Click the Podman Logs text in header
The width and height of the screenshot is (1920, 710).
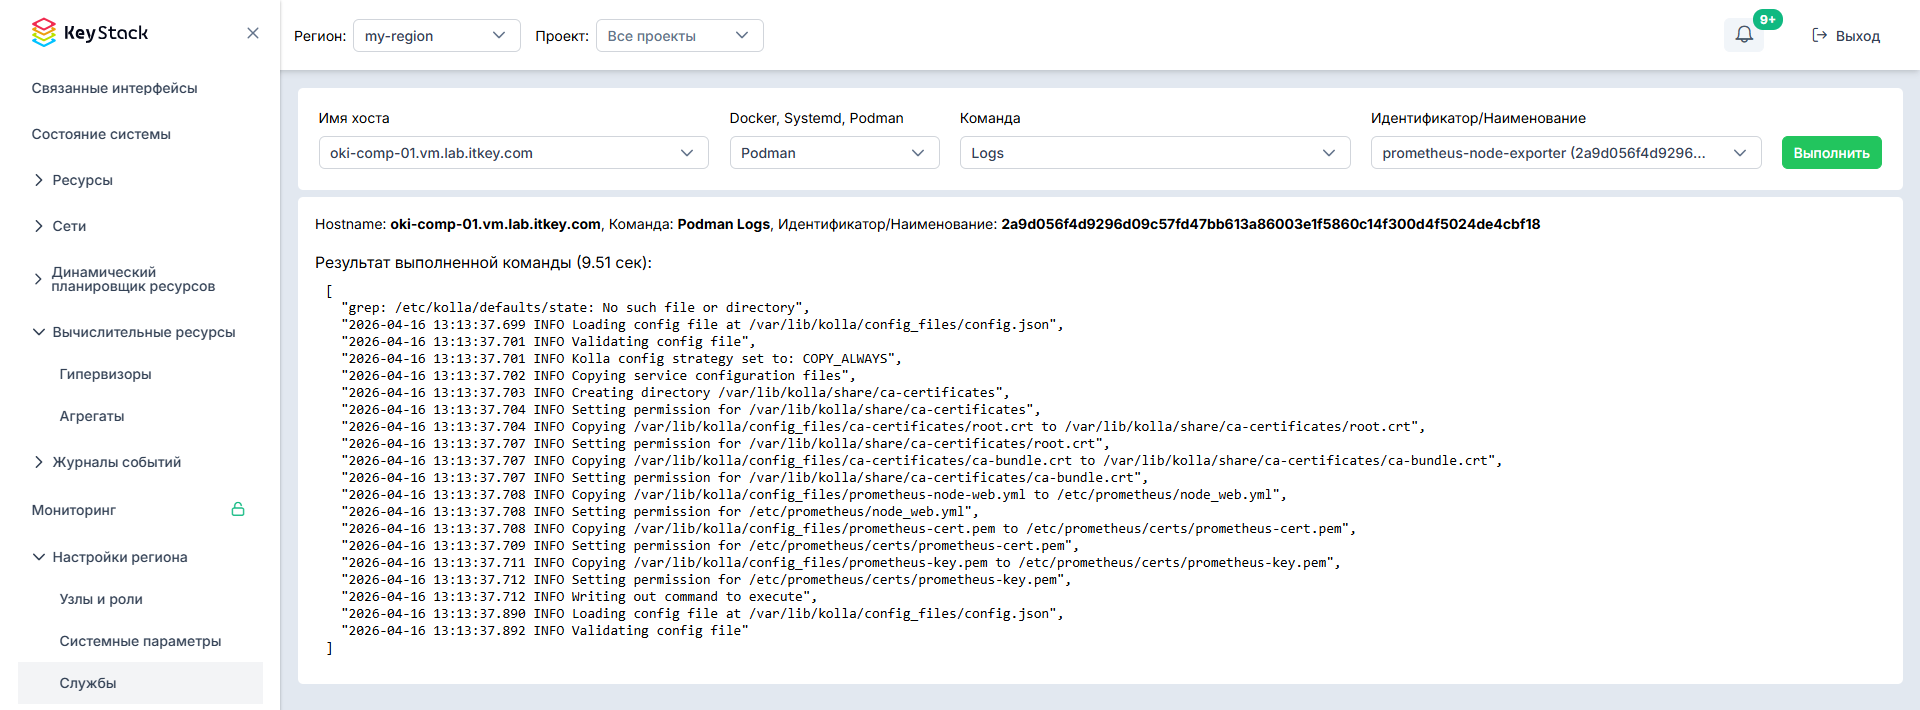coord(724,224)
